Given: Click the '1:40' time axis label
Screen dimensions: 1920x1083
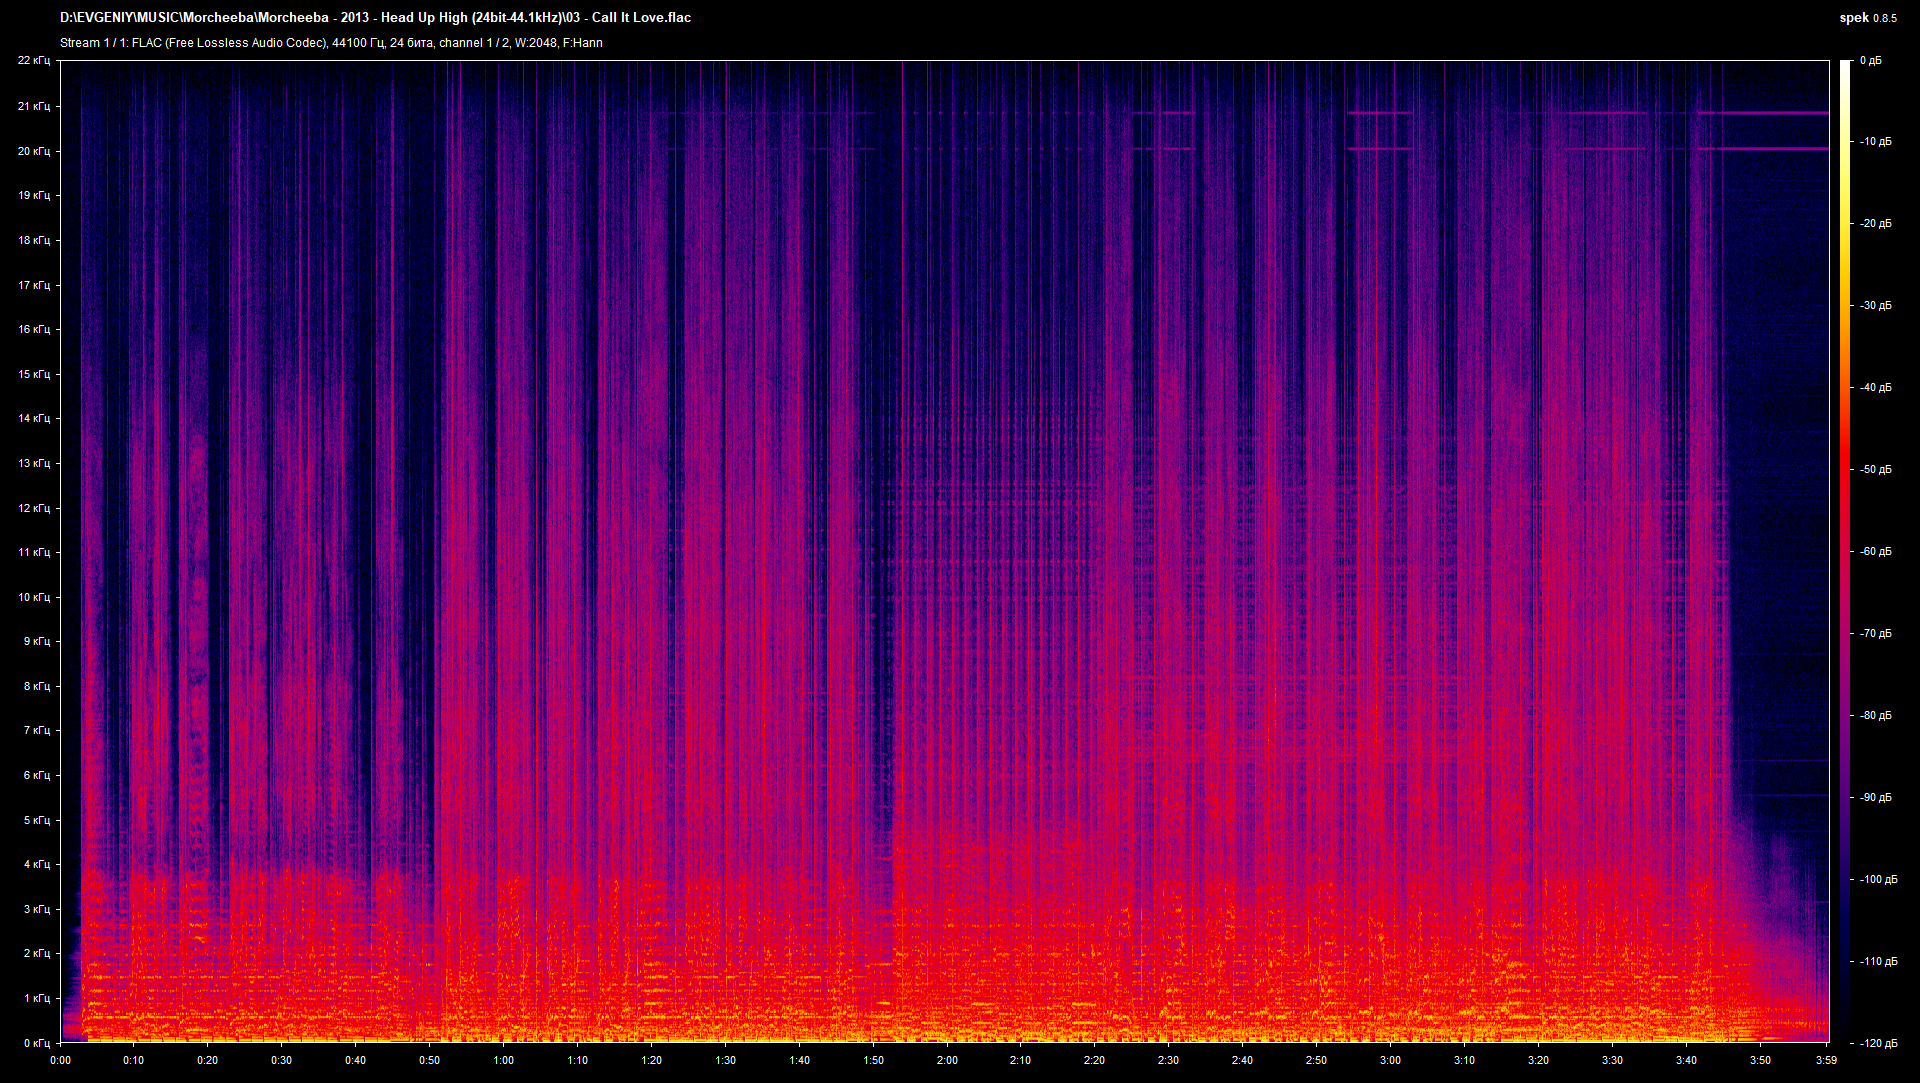Looking at the screenshot, I should [800, 1060].
